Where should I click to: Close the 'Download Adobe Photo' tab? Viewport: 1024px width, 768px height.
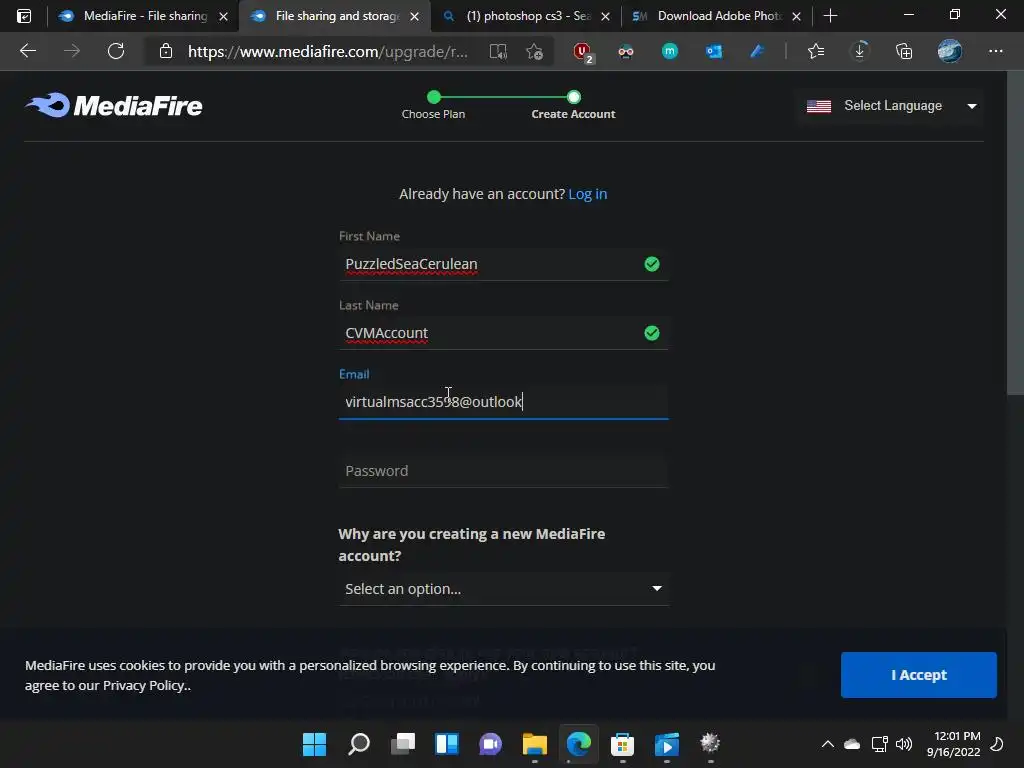(x=796, y=16)
